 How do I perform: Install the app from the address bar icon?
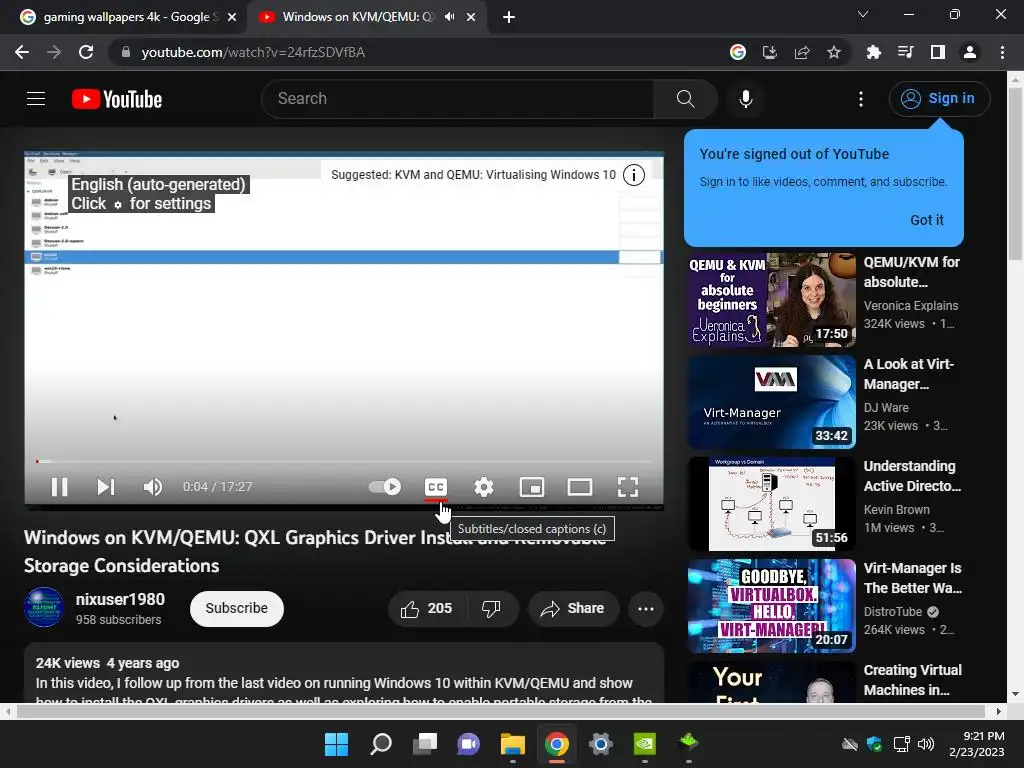click(x=770, y=52)
